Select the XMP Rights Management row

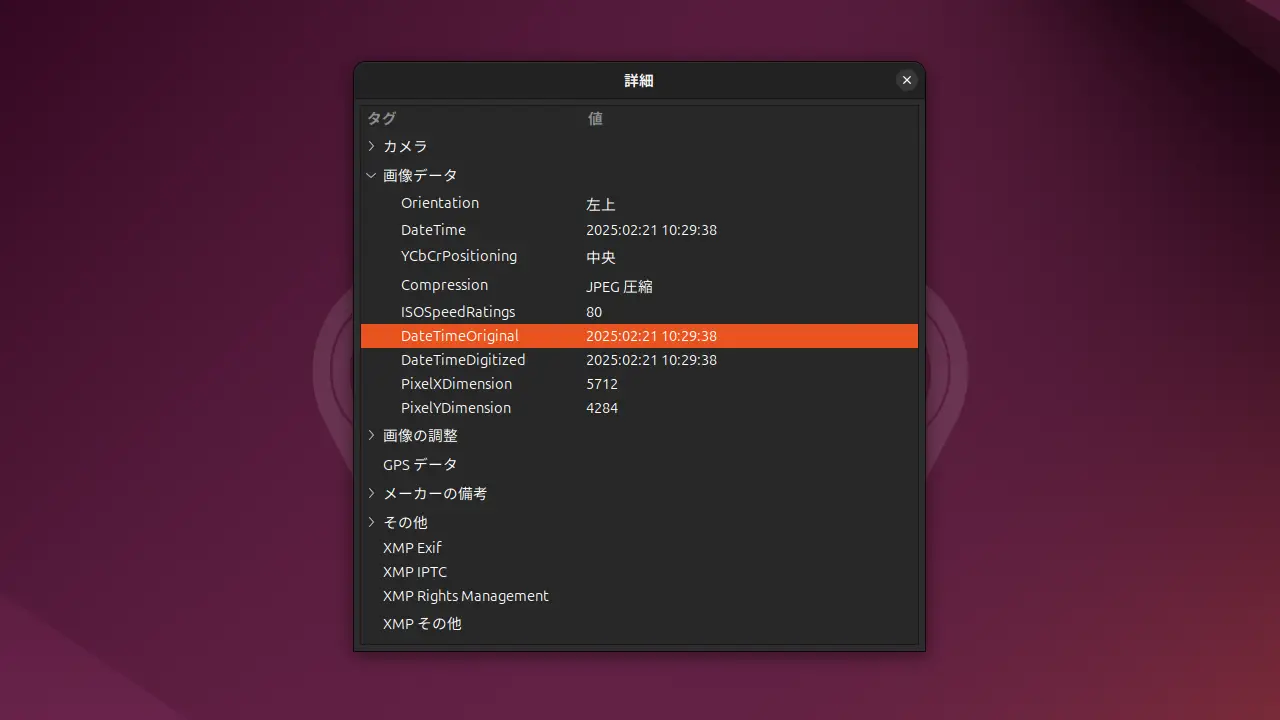coord(639,596)
